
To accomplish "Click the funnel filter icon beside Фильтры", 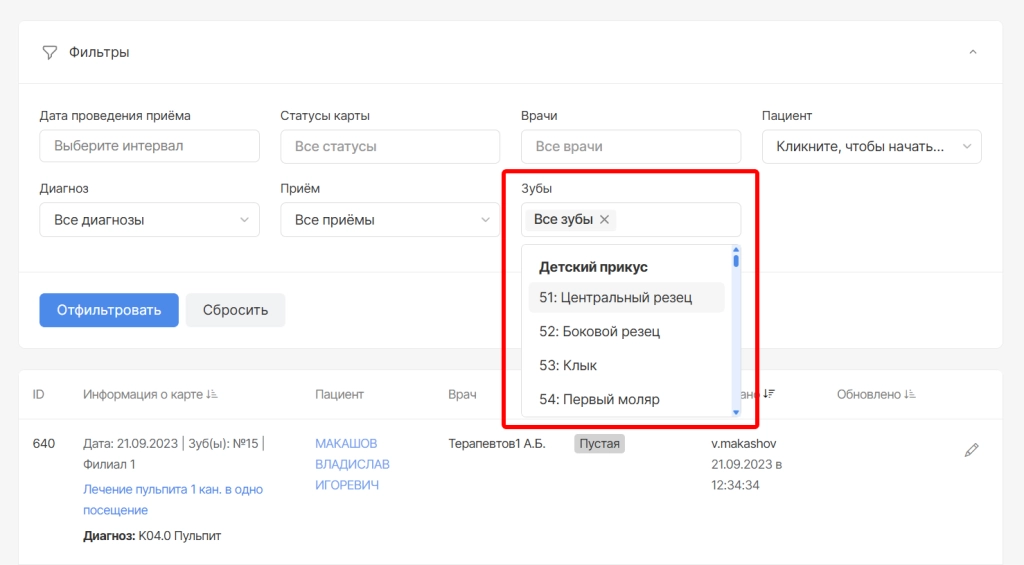I will click(50, 52).
